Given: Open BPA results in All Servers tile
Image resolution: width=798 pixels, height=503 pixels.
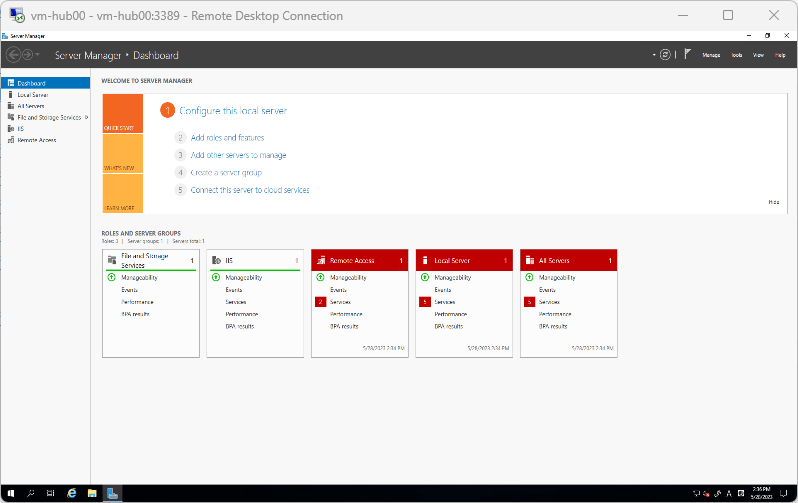Looking at the screenshot, I should 553,326.
